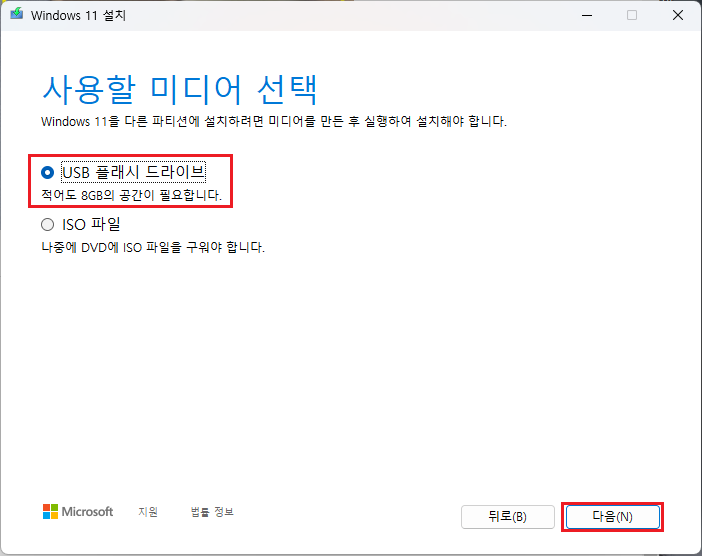Click the Windows 11 partition install description
The height and width of the screenshot is (556, 702).
274,121
